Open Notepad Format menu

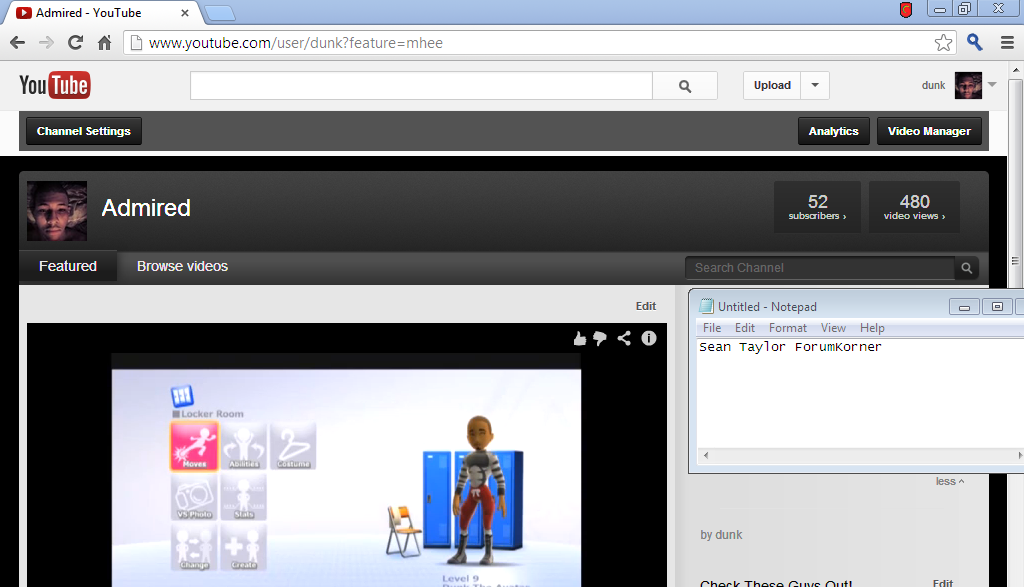(788, 328)
